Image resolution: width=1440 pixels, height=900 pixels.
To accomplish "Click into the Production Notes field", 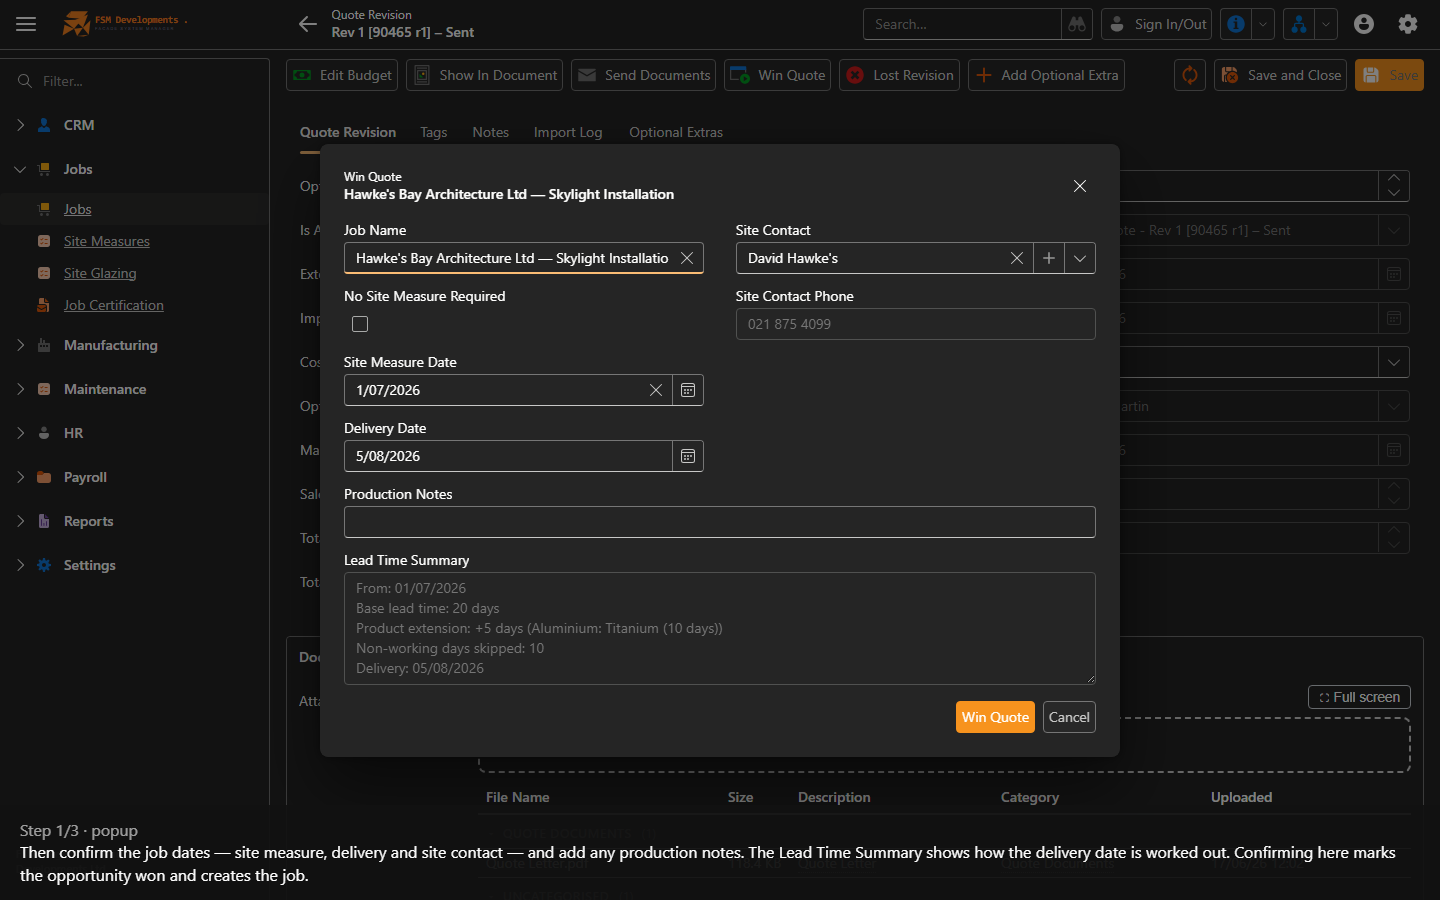I will click(720, 522).
